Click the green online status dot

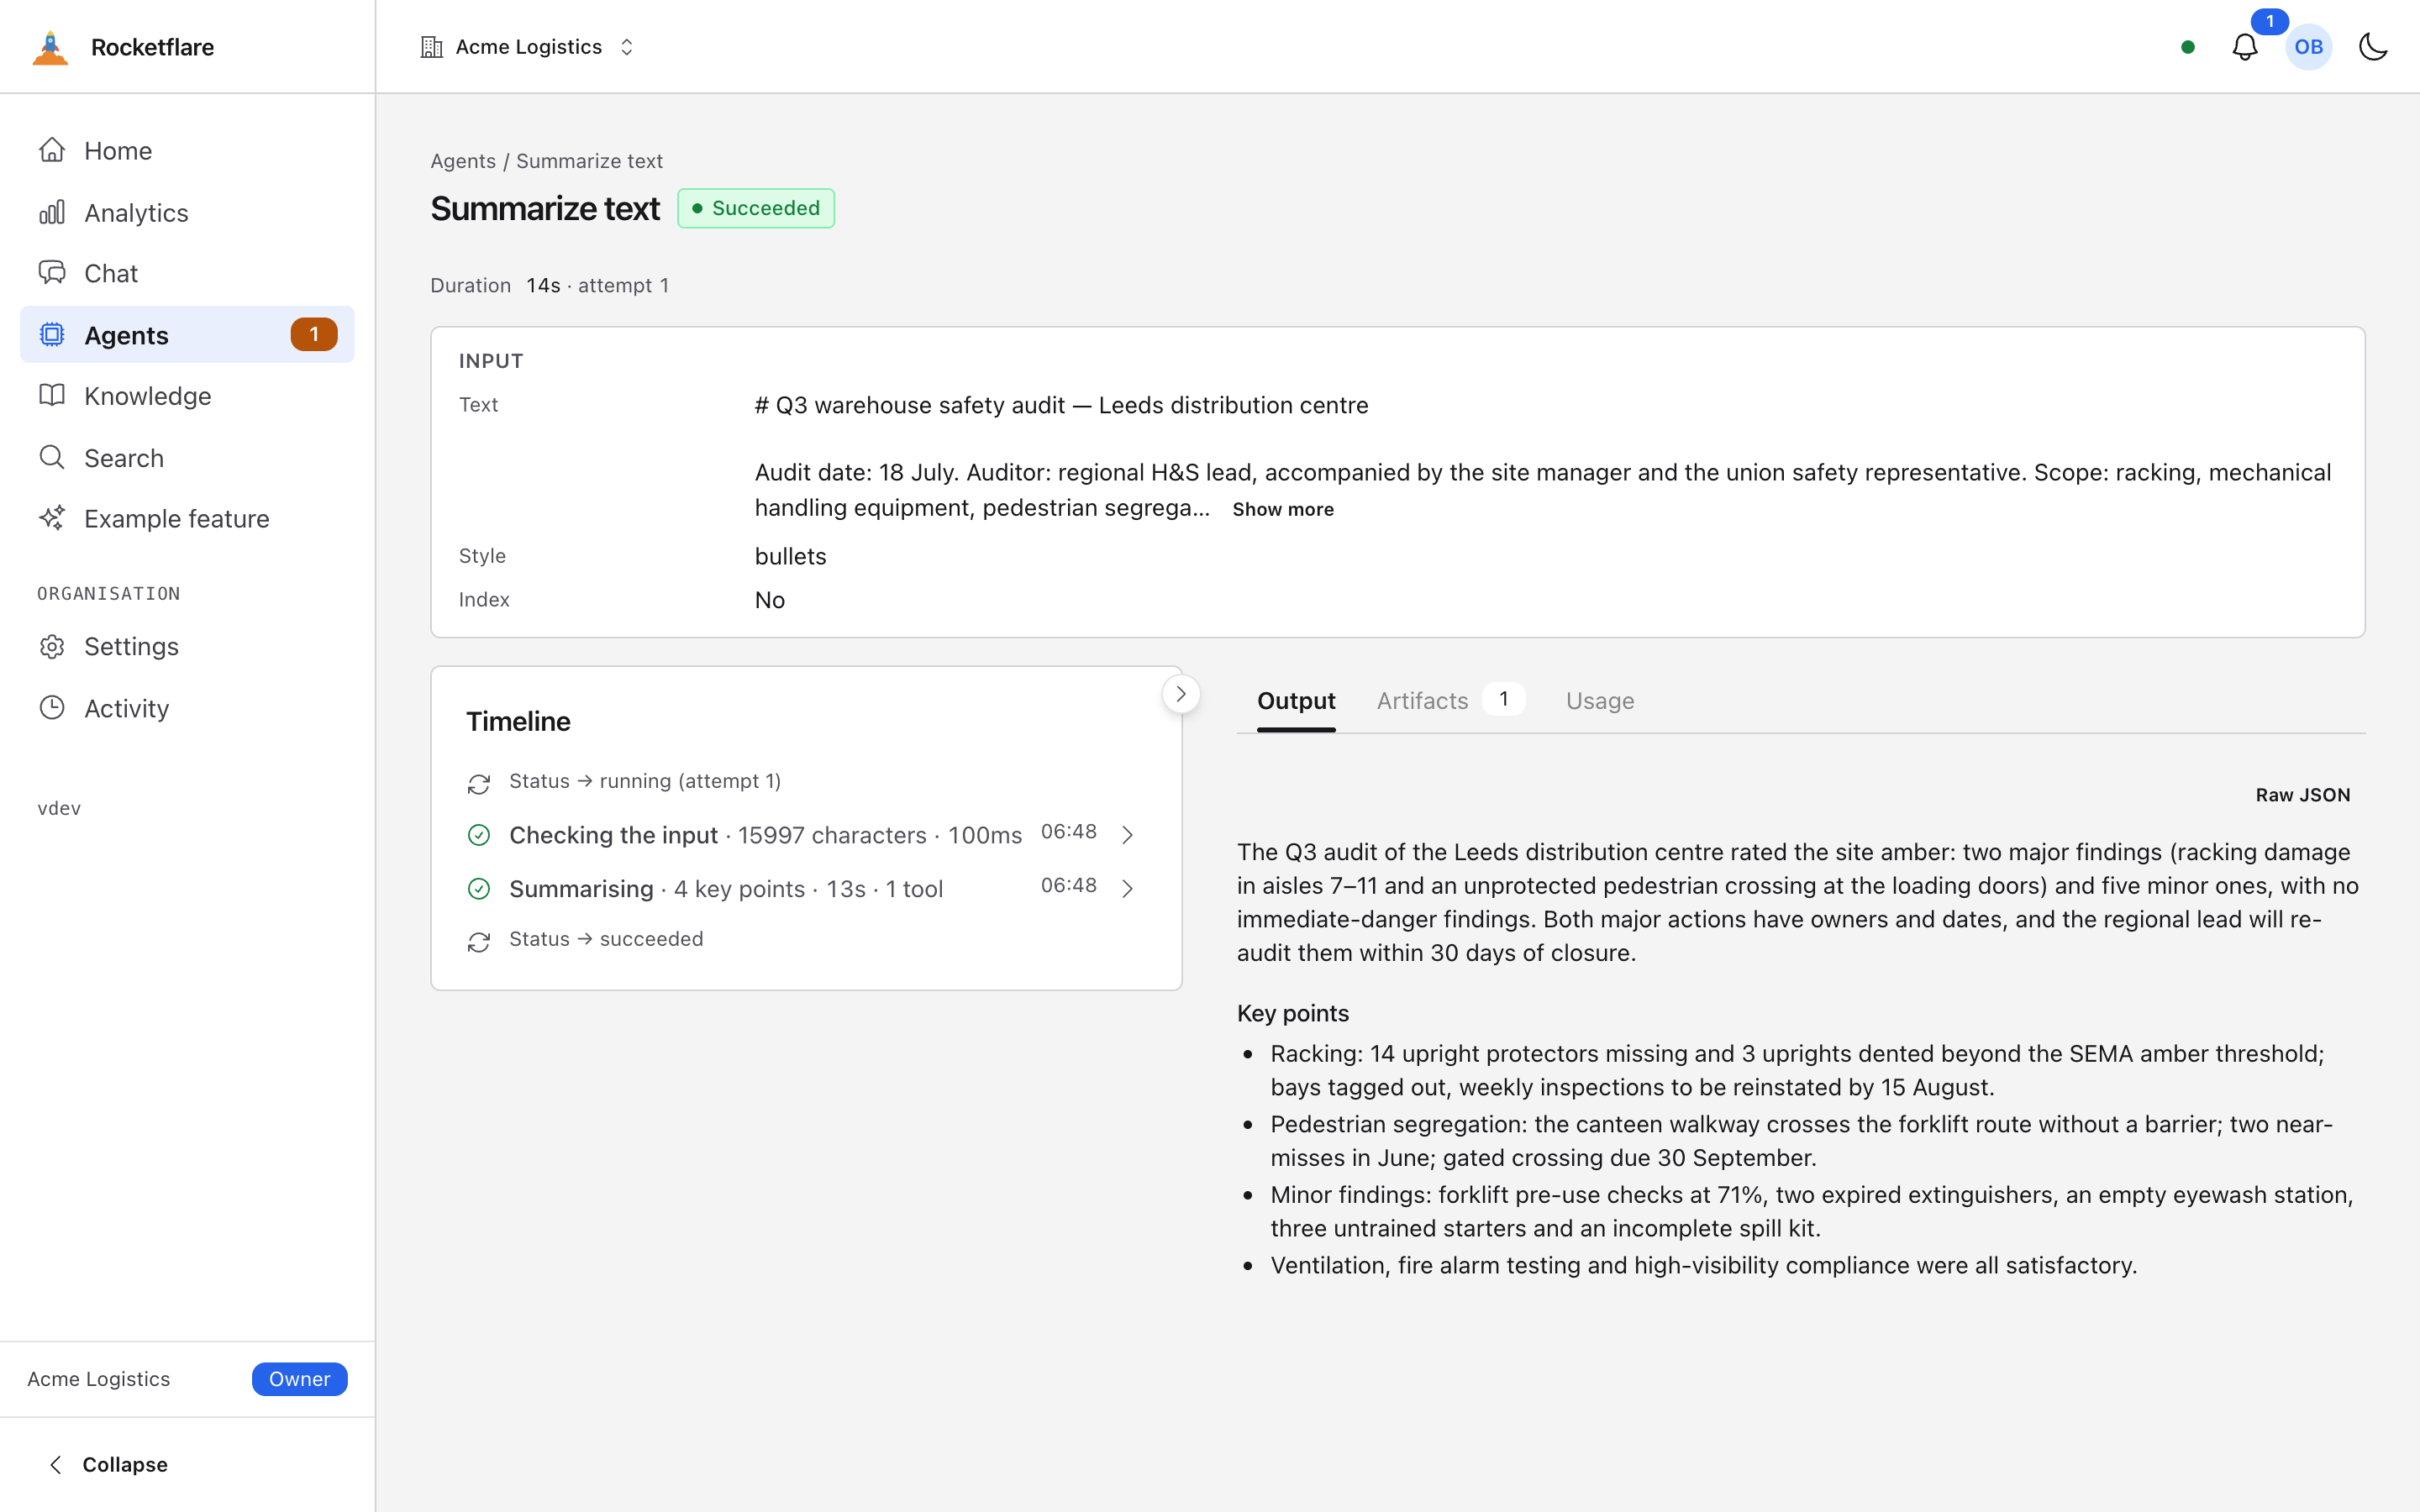click(x=2187, y=47)
